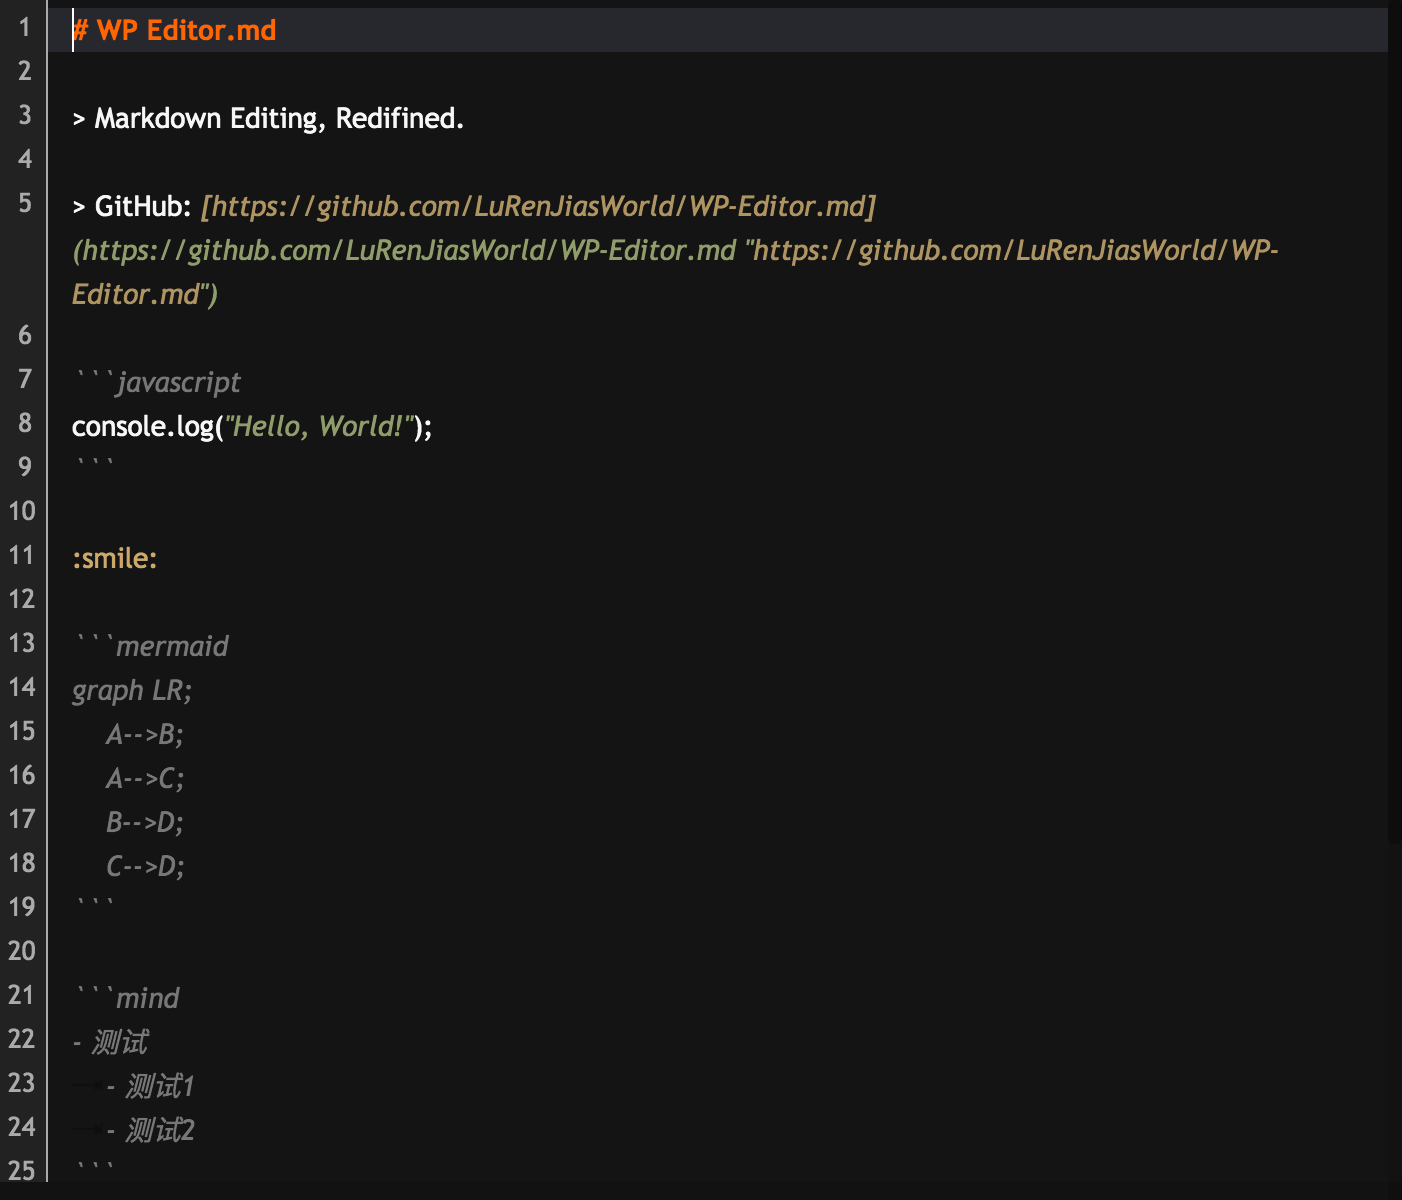The width and height of the screenshot is (1402, 1200).
Task: Click the "graph LR;" line
Action: 132,690
